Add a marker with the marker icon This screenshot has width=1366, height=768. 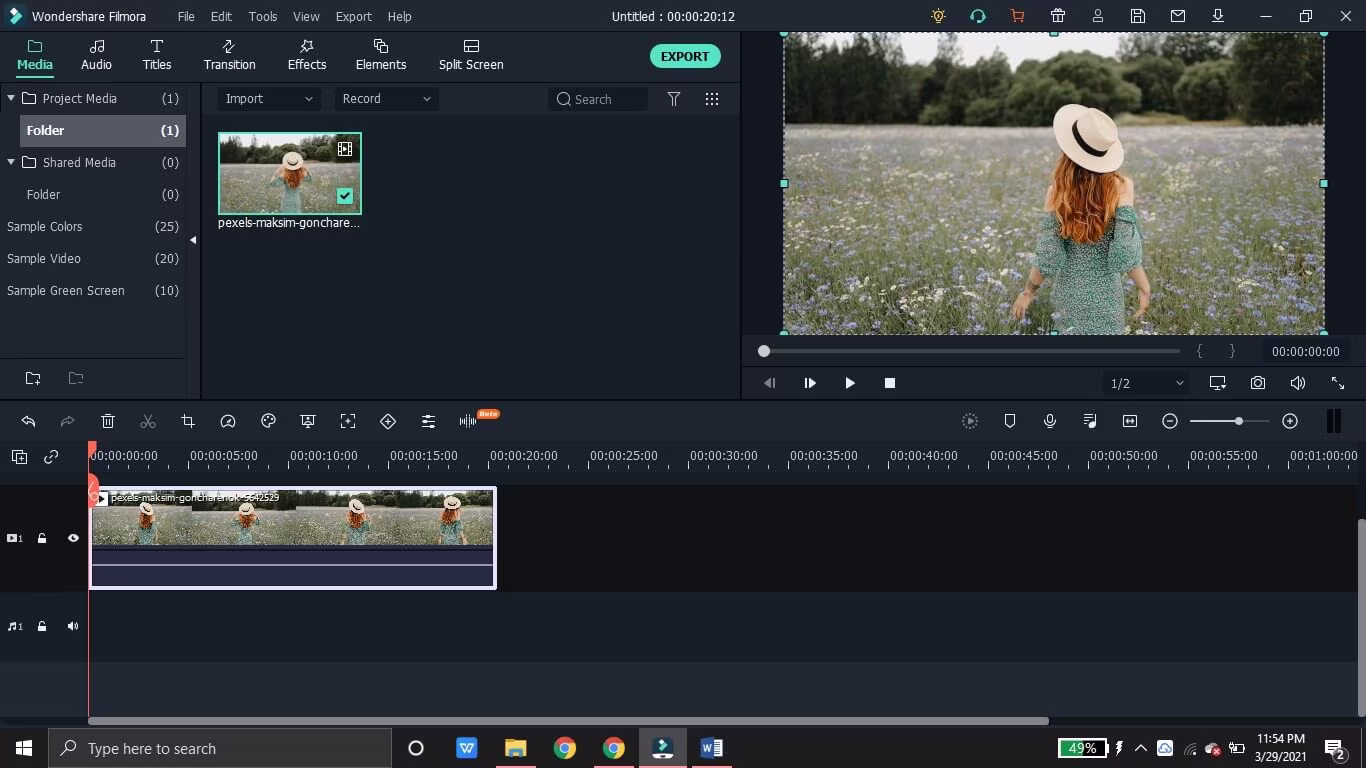click(x=1010, y=422)
